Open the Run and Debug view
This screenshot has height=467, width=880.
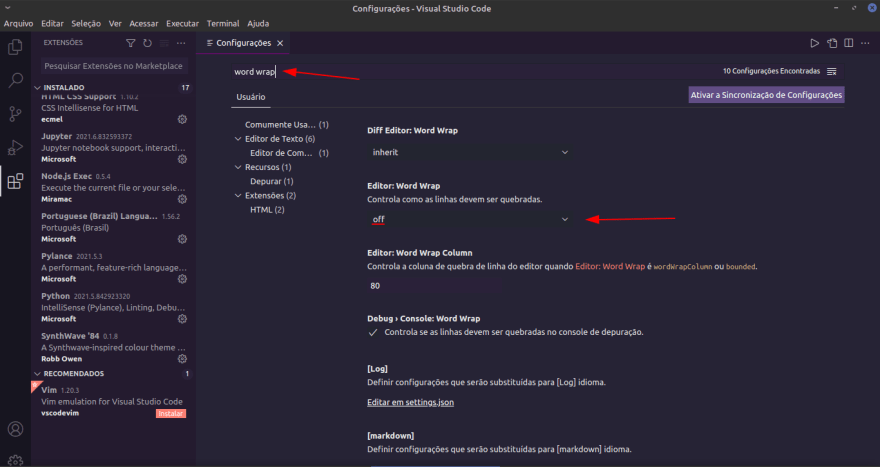(15, 148)
